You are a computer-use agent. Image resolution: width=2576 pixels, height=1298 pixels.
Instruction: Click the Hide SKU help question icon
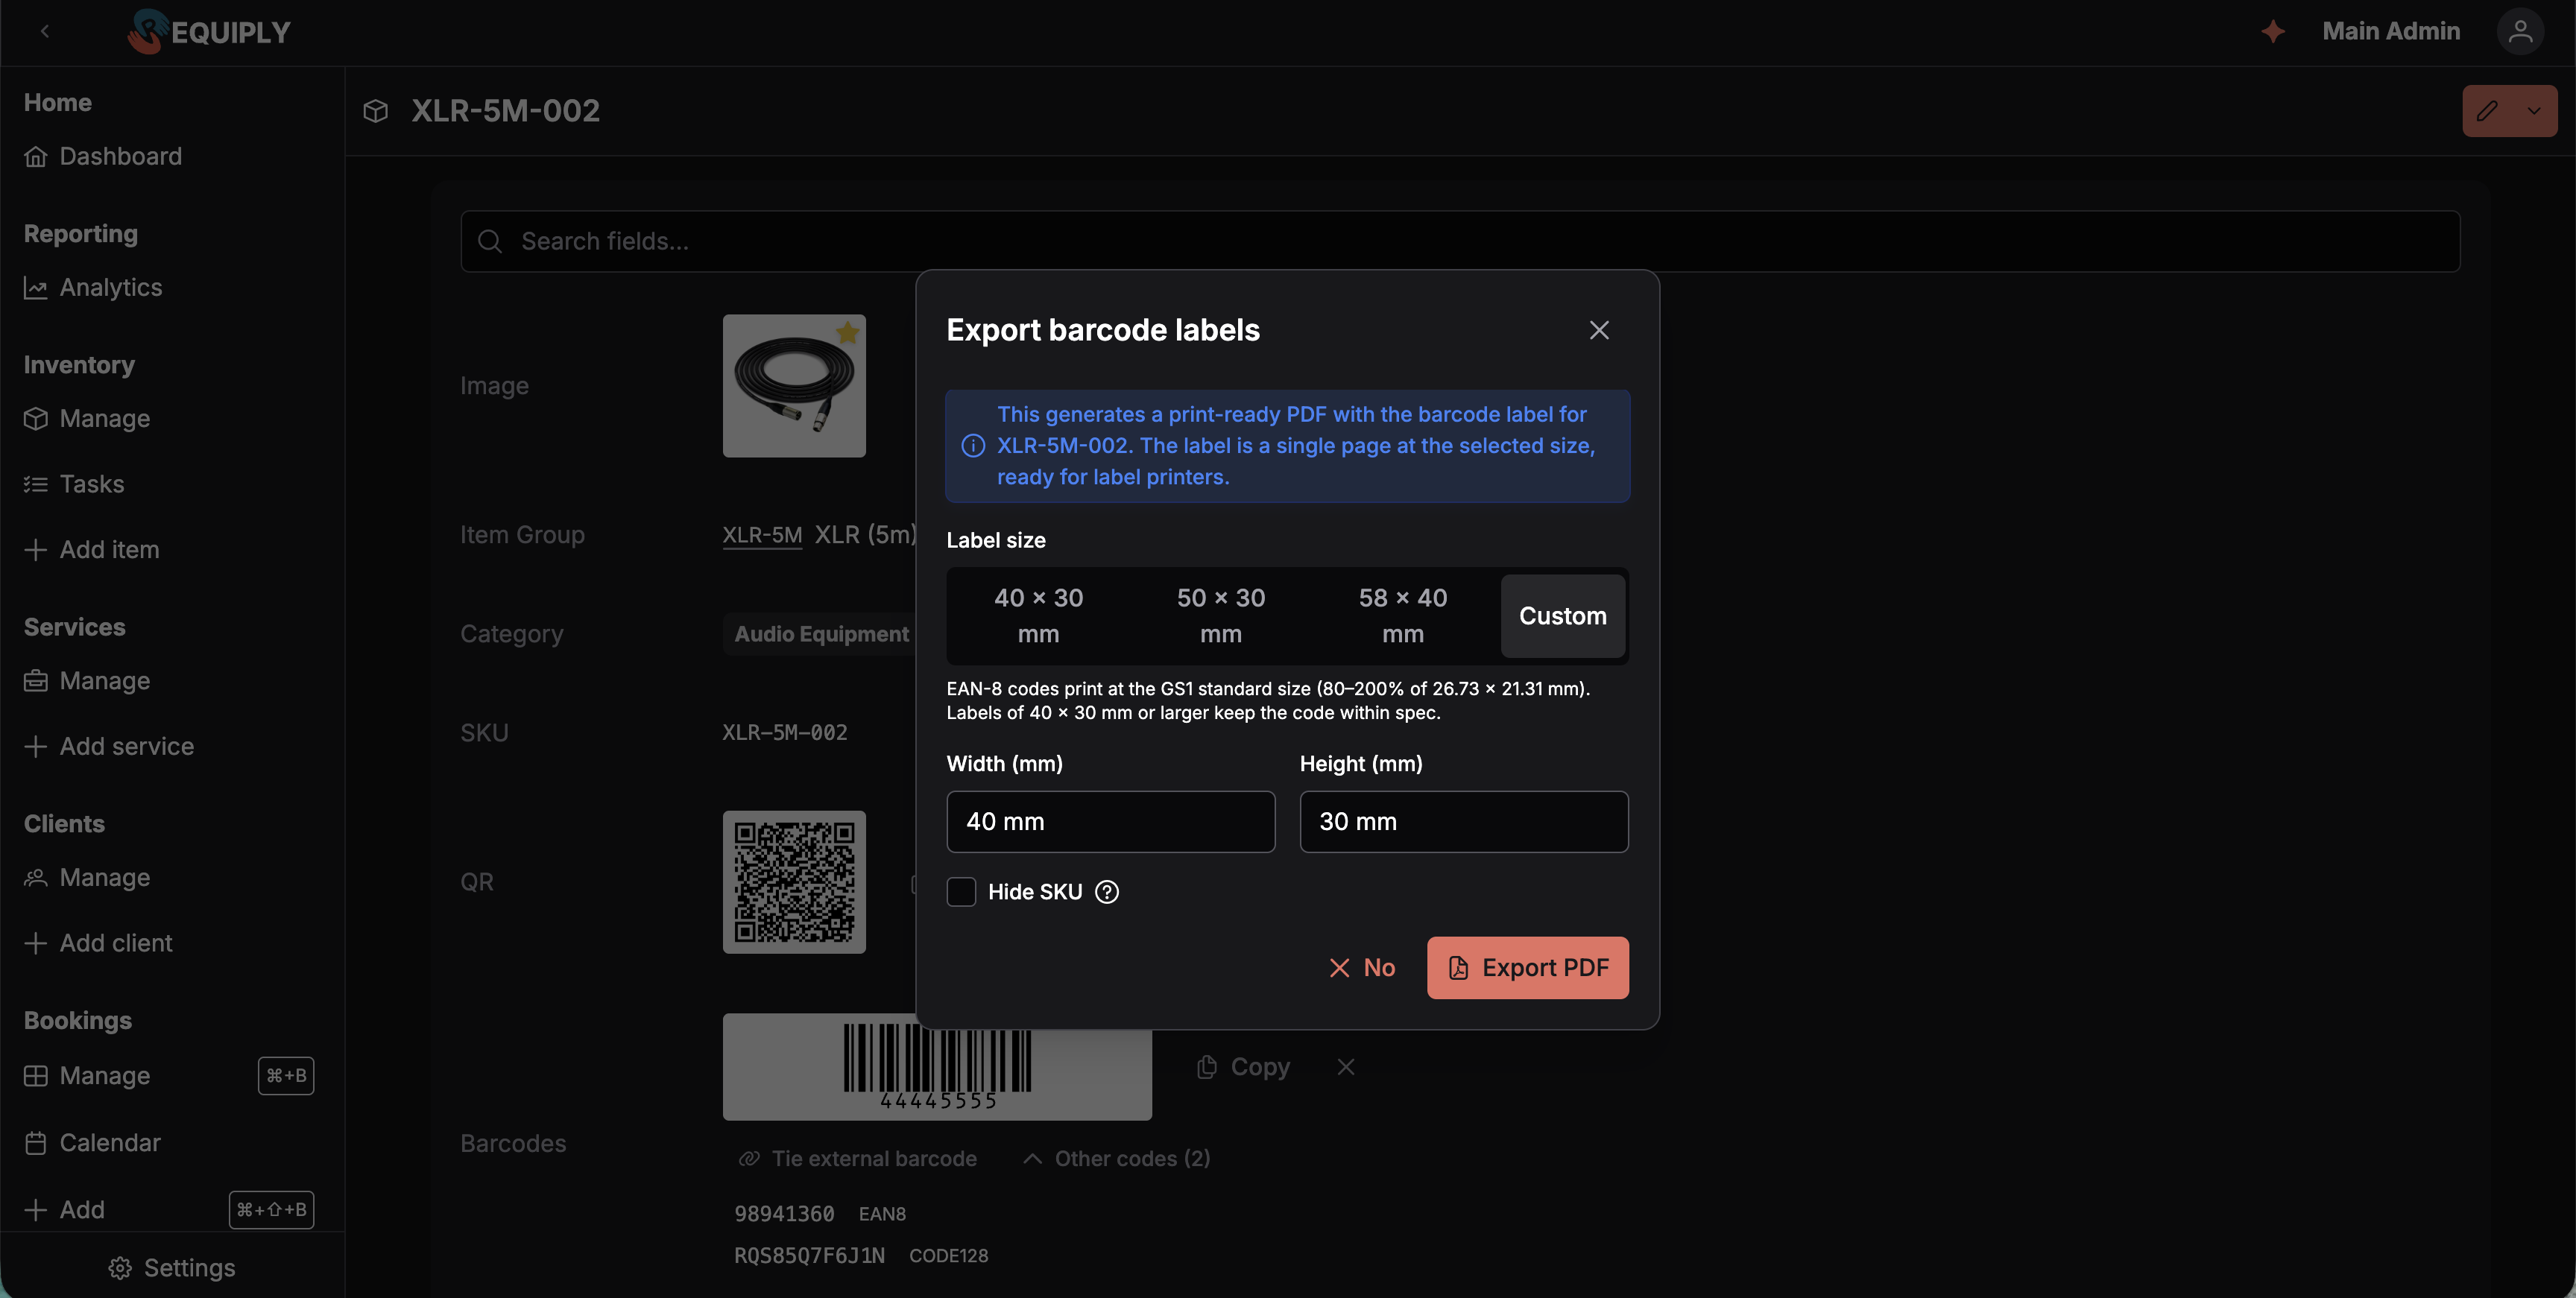pos(1107,892)
